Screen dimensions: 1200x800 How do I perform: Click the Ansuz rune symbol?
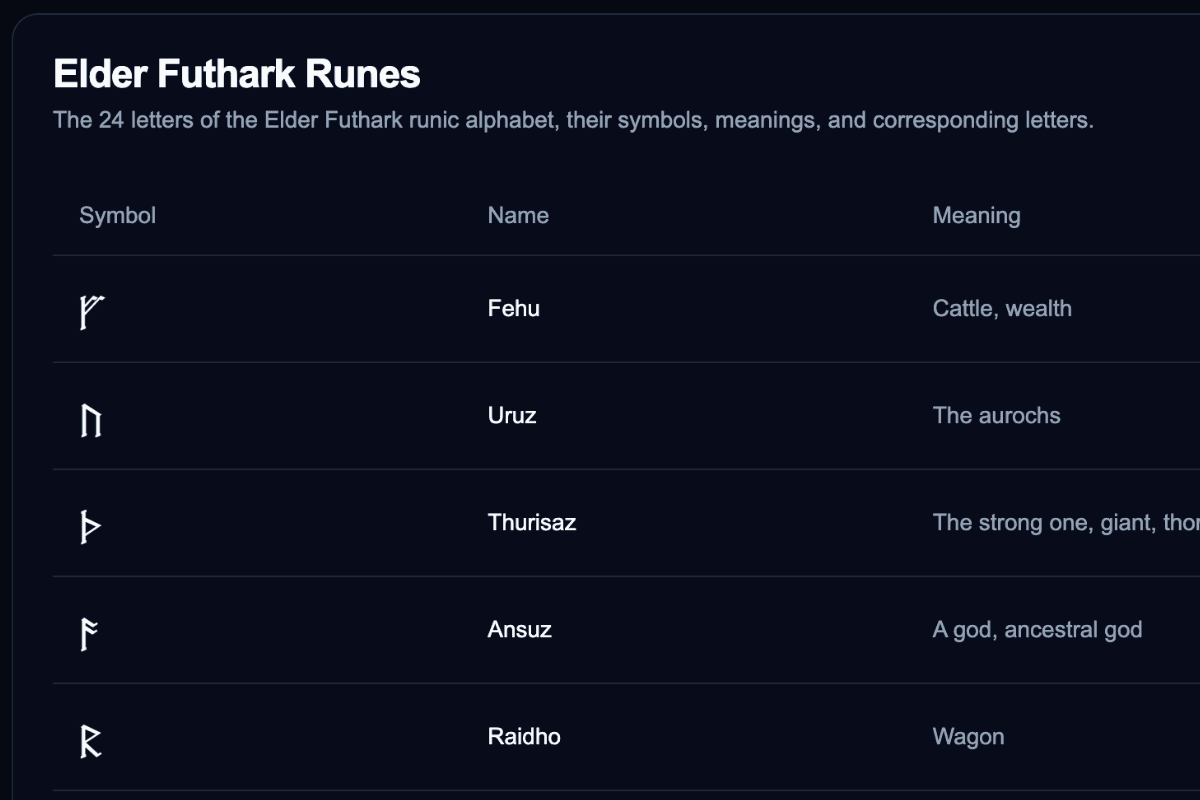(89, 632)
